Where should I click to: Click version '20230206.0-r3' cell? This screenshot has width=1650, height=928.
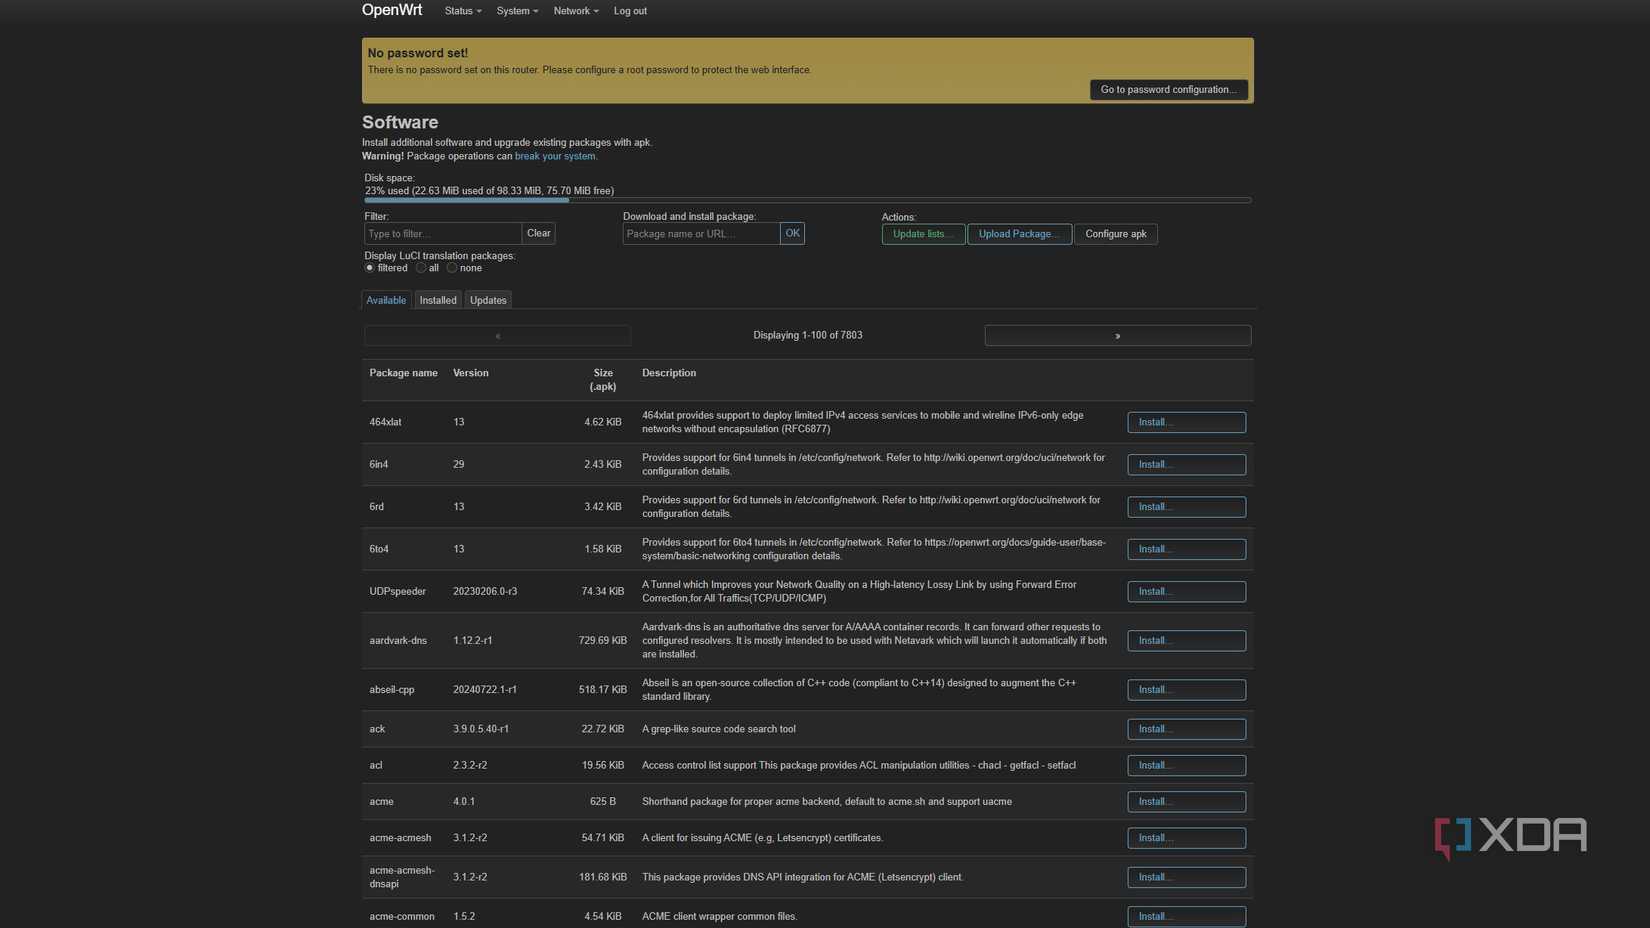(485, 591)
